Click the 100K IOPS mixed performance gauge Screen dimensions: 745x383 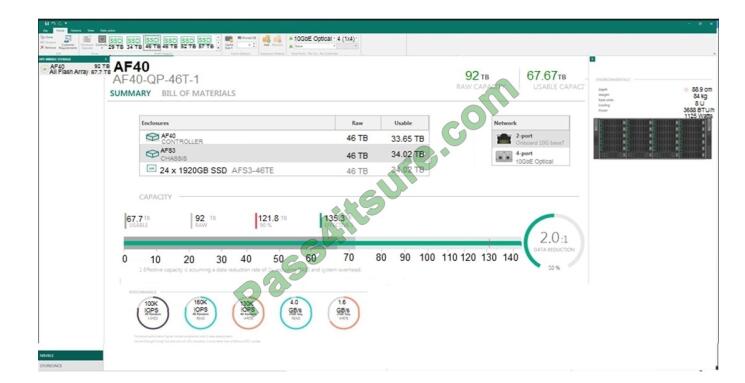pyautogui.click(x=153, y=312)
